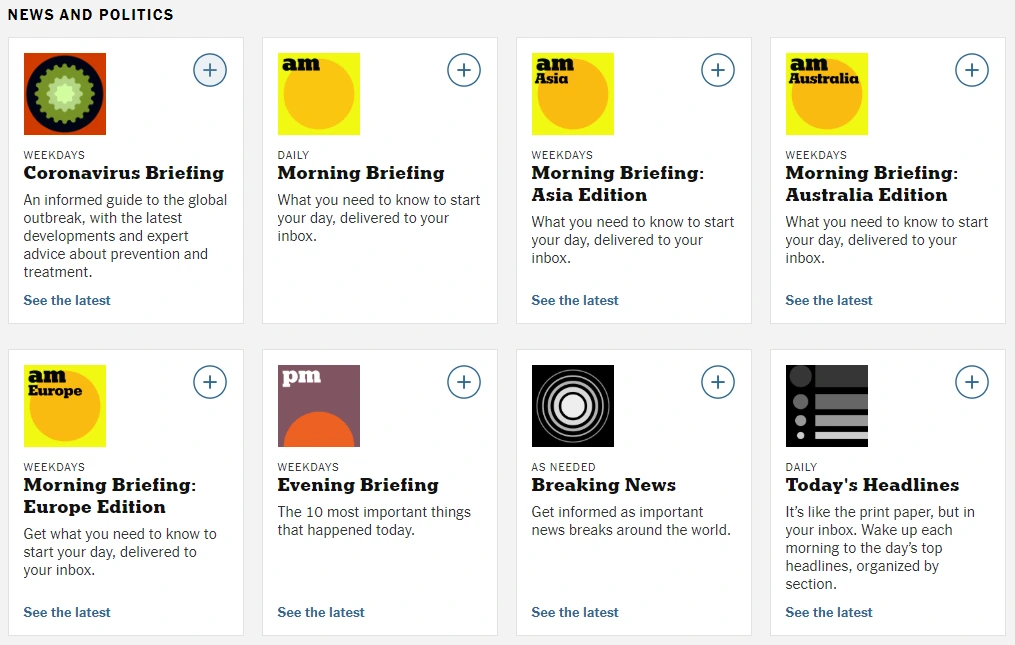1015x645 pixels.
Task: Click the 'am Asia' newsletter thumbnail
Action: tap(572, 94)
